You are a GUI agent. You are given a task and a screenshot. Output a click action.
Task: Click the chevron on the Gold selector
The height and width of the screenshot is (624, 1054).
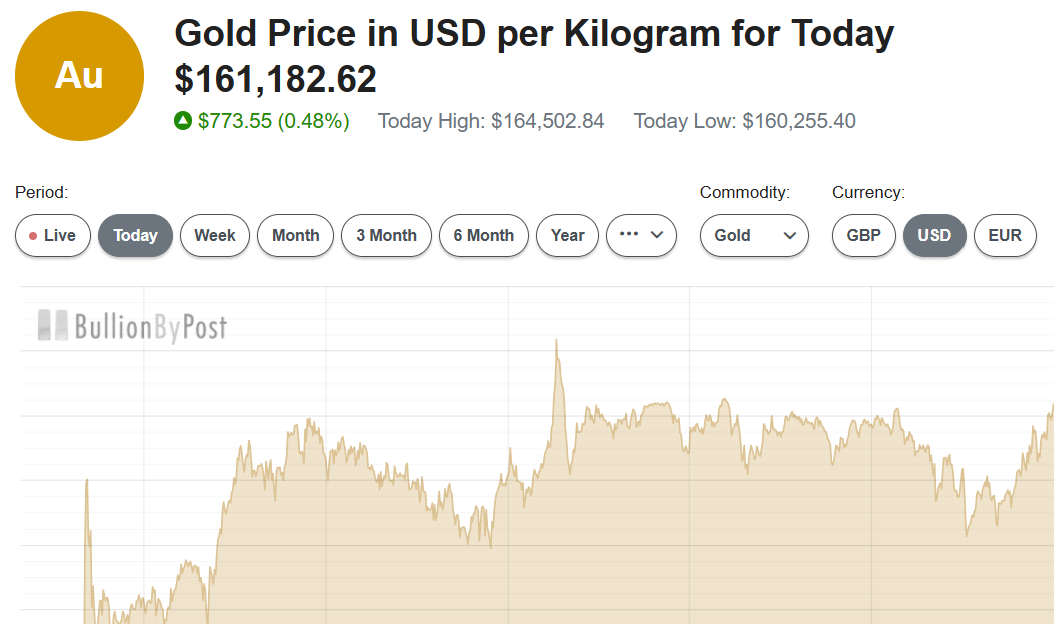pos(789,236)
